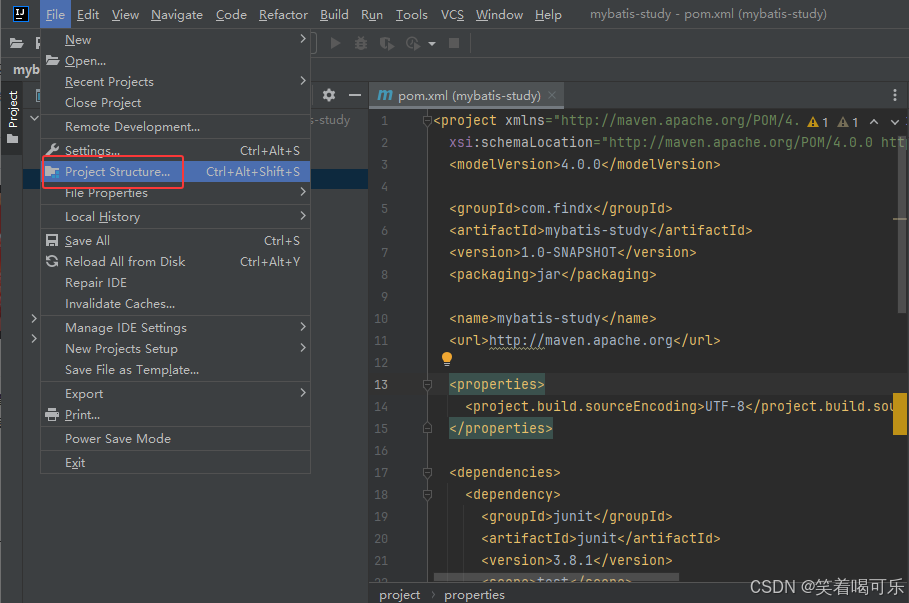Click the yellow intention lightbulb icon
The height and width of the screenshot is (603, 909).
(446, 359)
